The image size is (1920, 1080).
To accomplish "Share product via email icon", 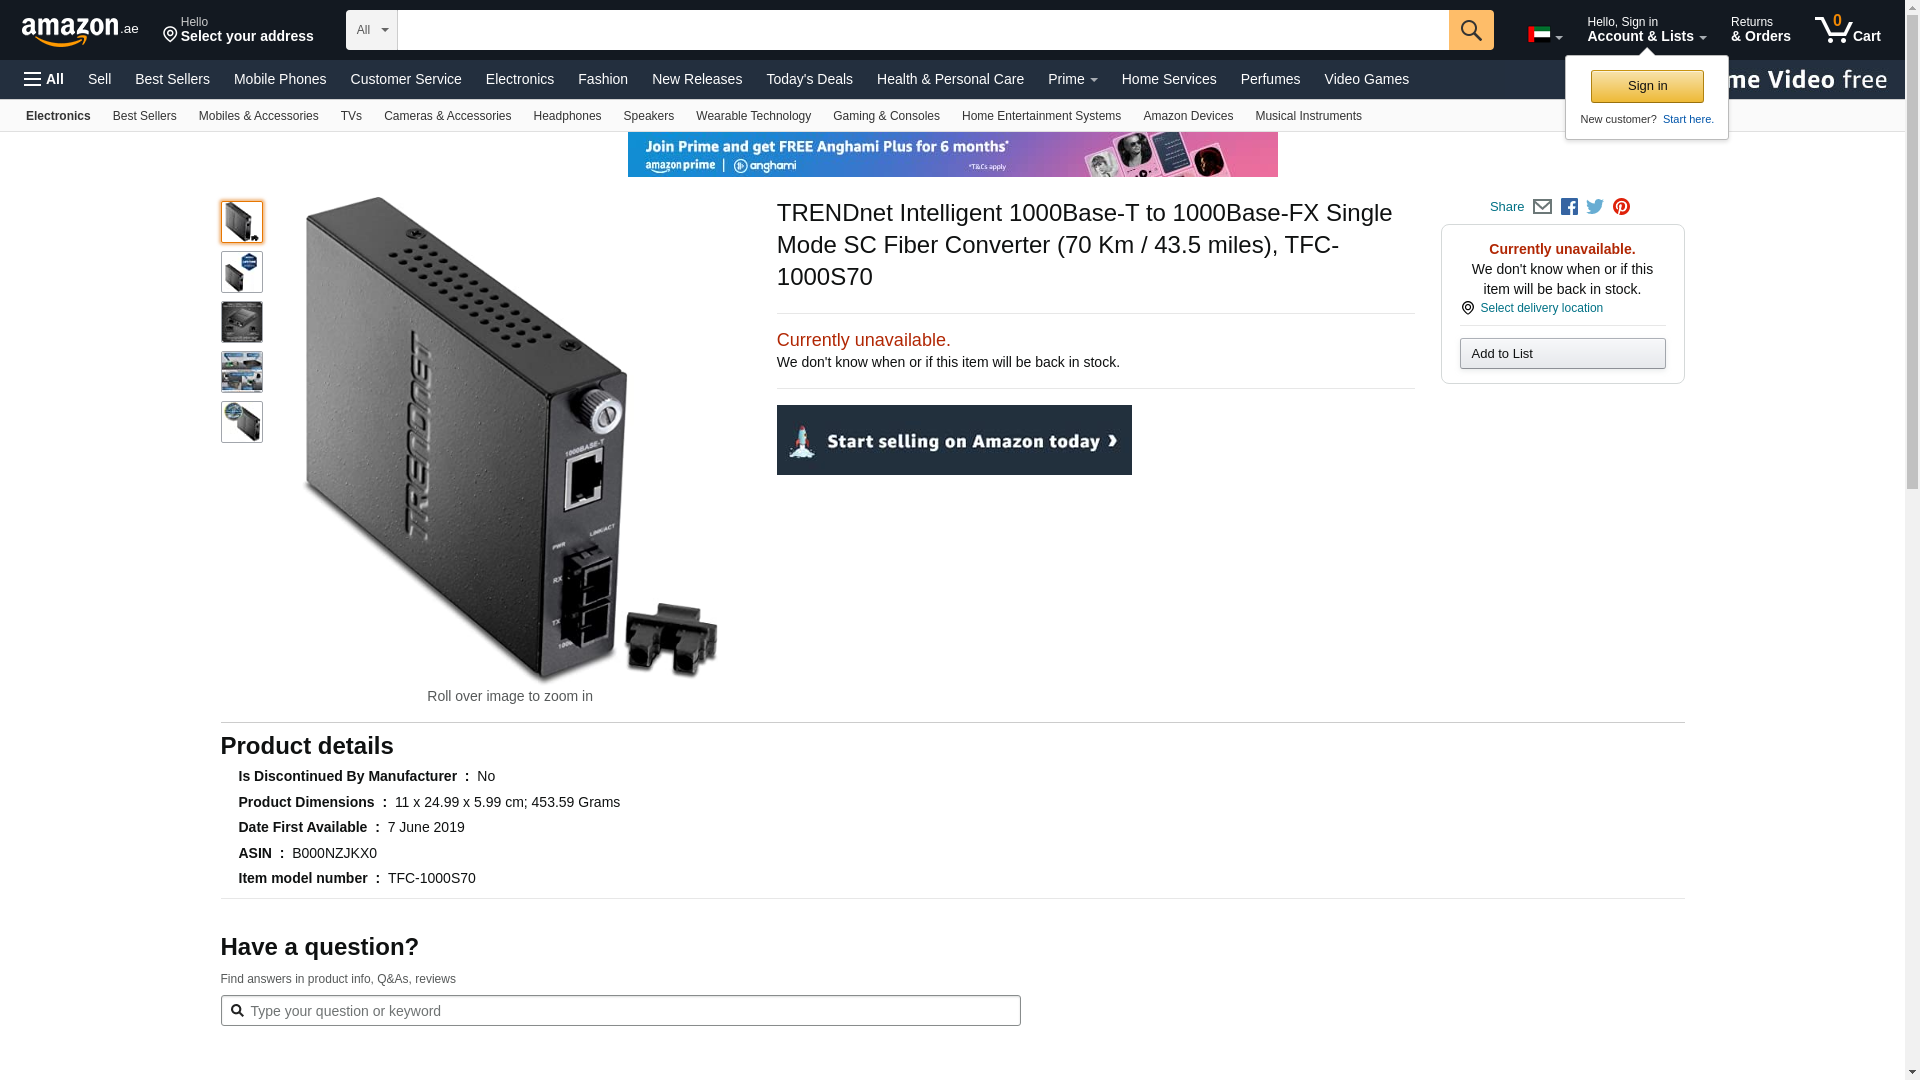I will click(1542, 207).
